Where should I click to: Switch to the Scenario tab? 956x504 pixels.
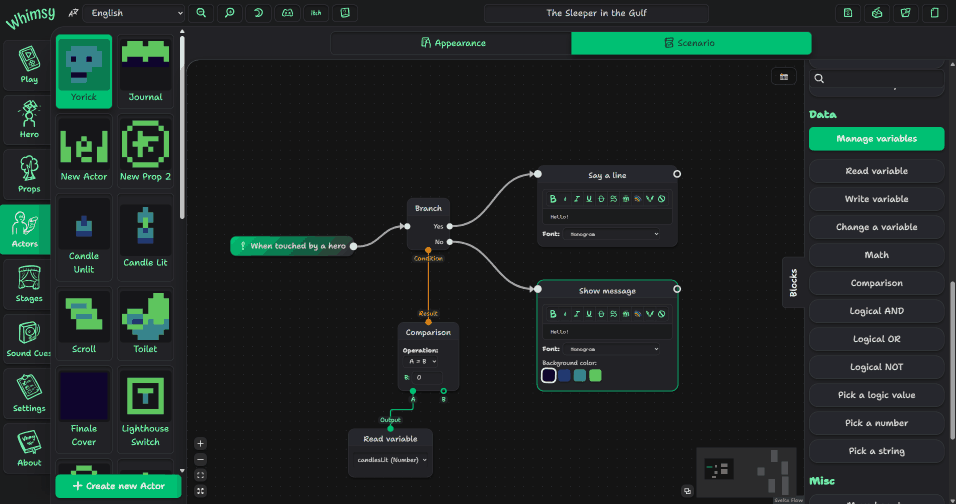[691, 43]
